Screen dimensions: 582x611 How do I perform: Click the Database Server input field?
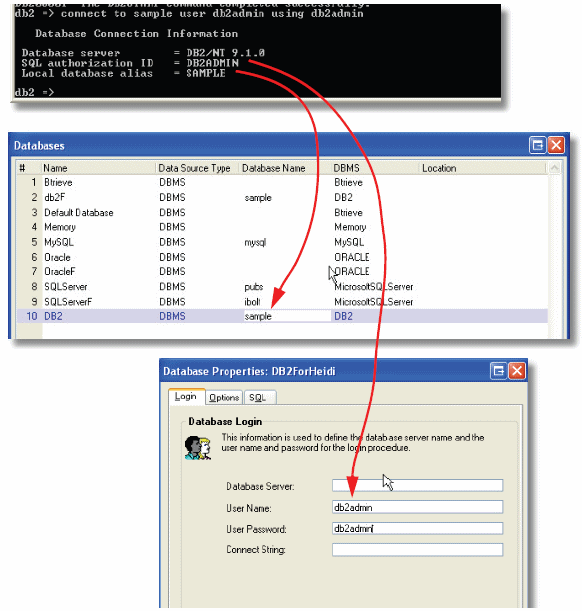417,486
